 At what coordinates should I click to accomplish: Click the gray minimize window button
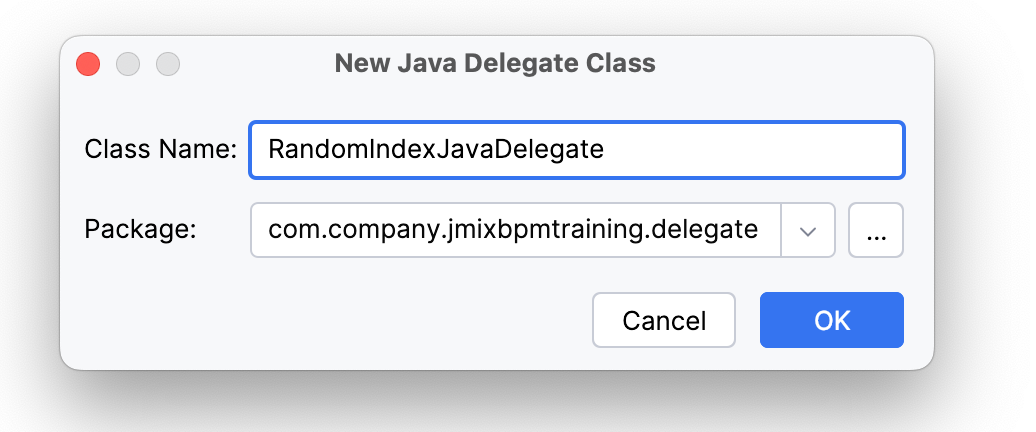click(x=128, y=64)
